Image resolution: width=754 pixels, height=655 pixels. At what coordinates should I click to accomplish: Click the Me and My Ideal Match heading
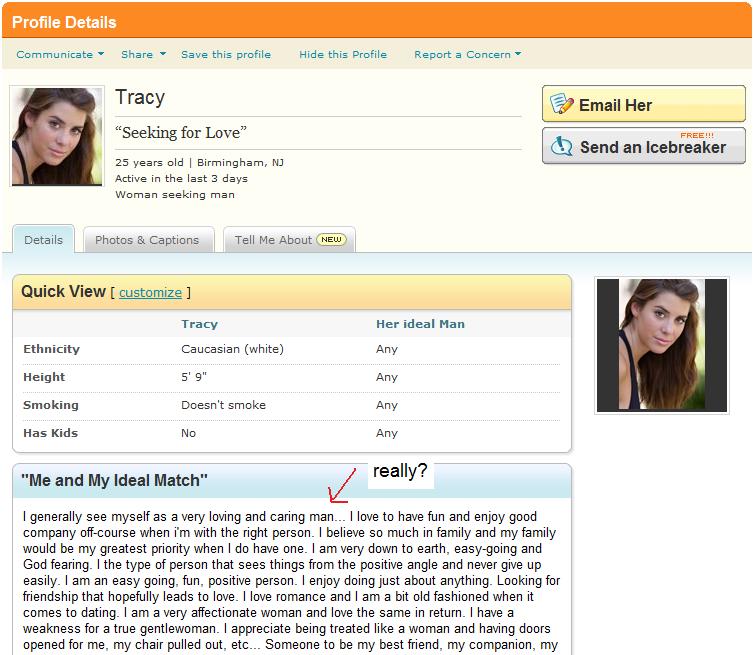(x=114, y=480)
